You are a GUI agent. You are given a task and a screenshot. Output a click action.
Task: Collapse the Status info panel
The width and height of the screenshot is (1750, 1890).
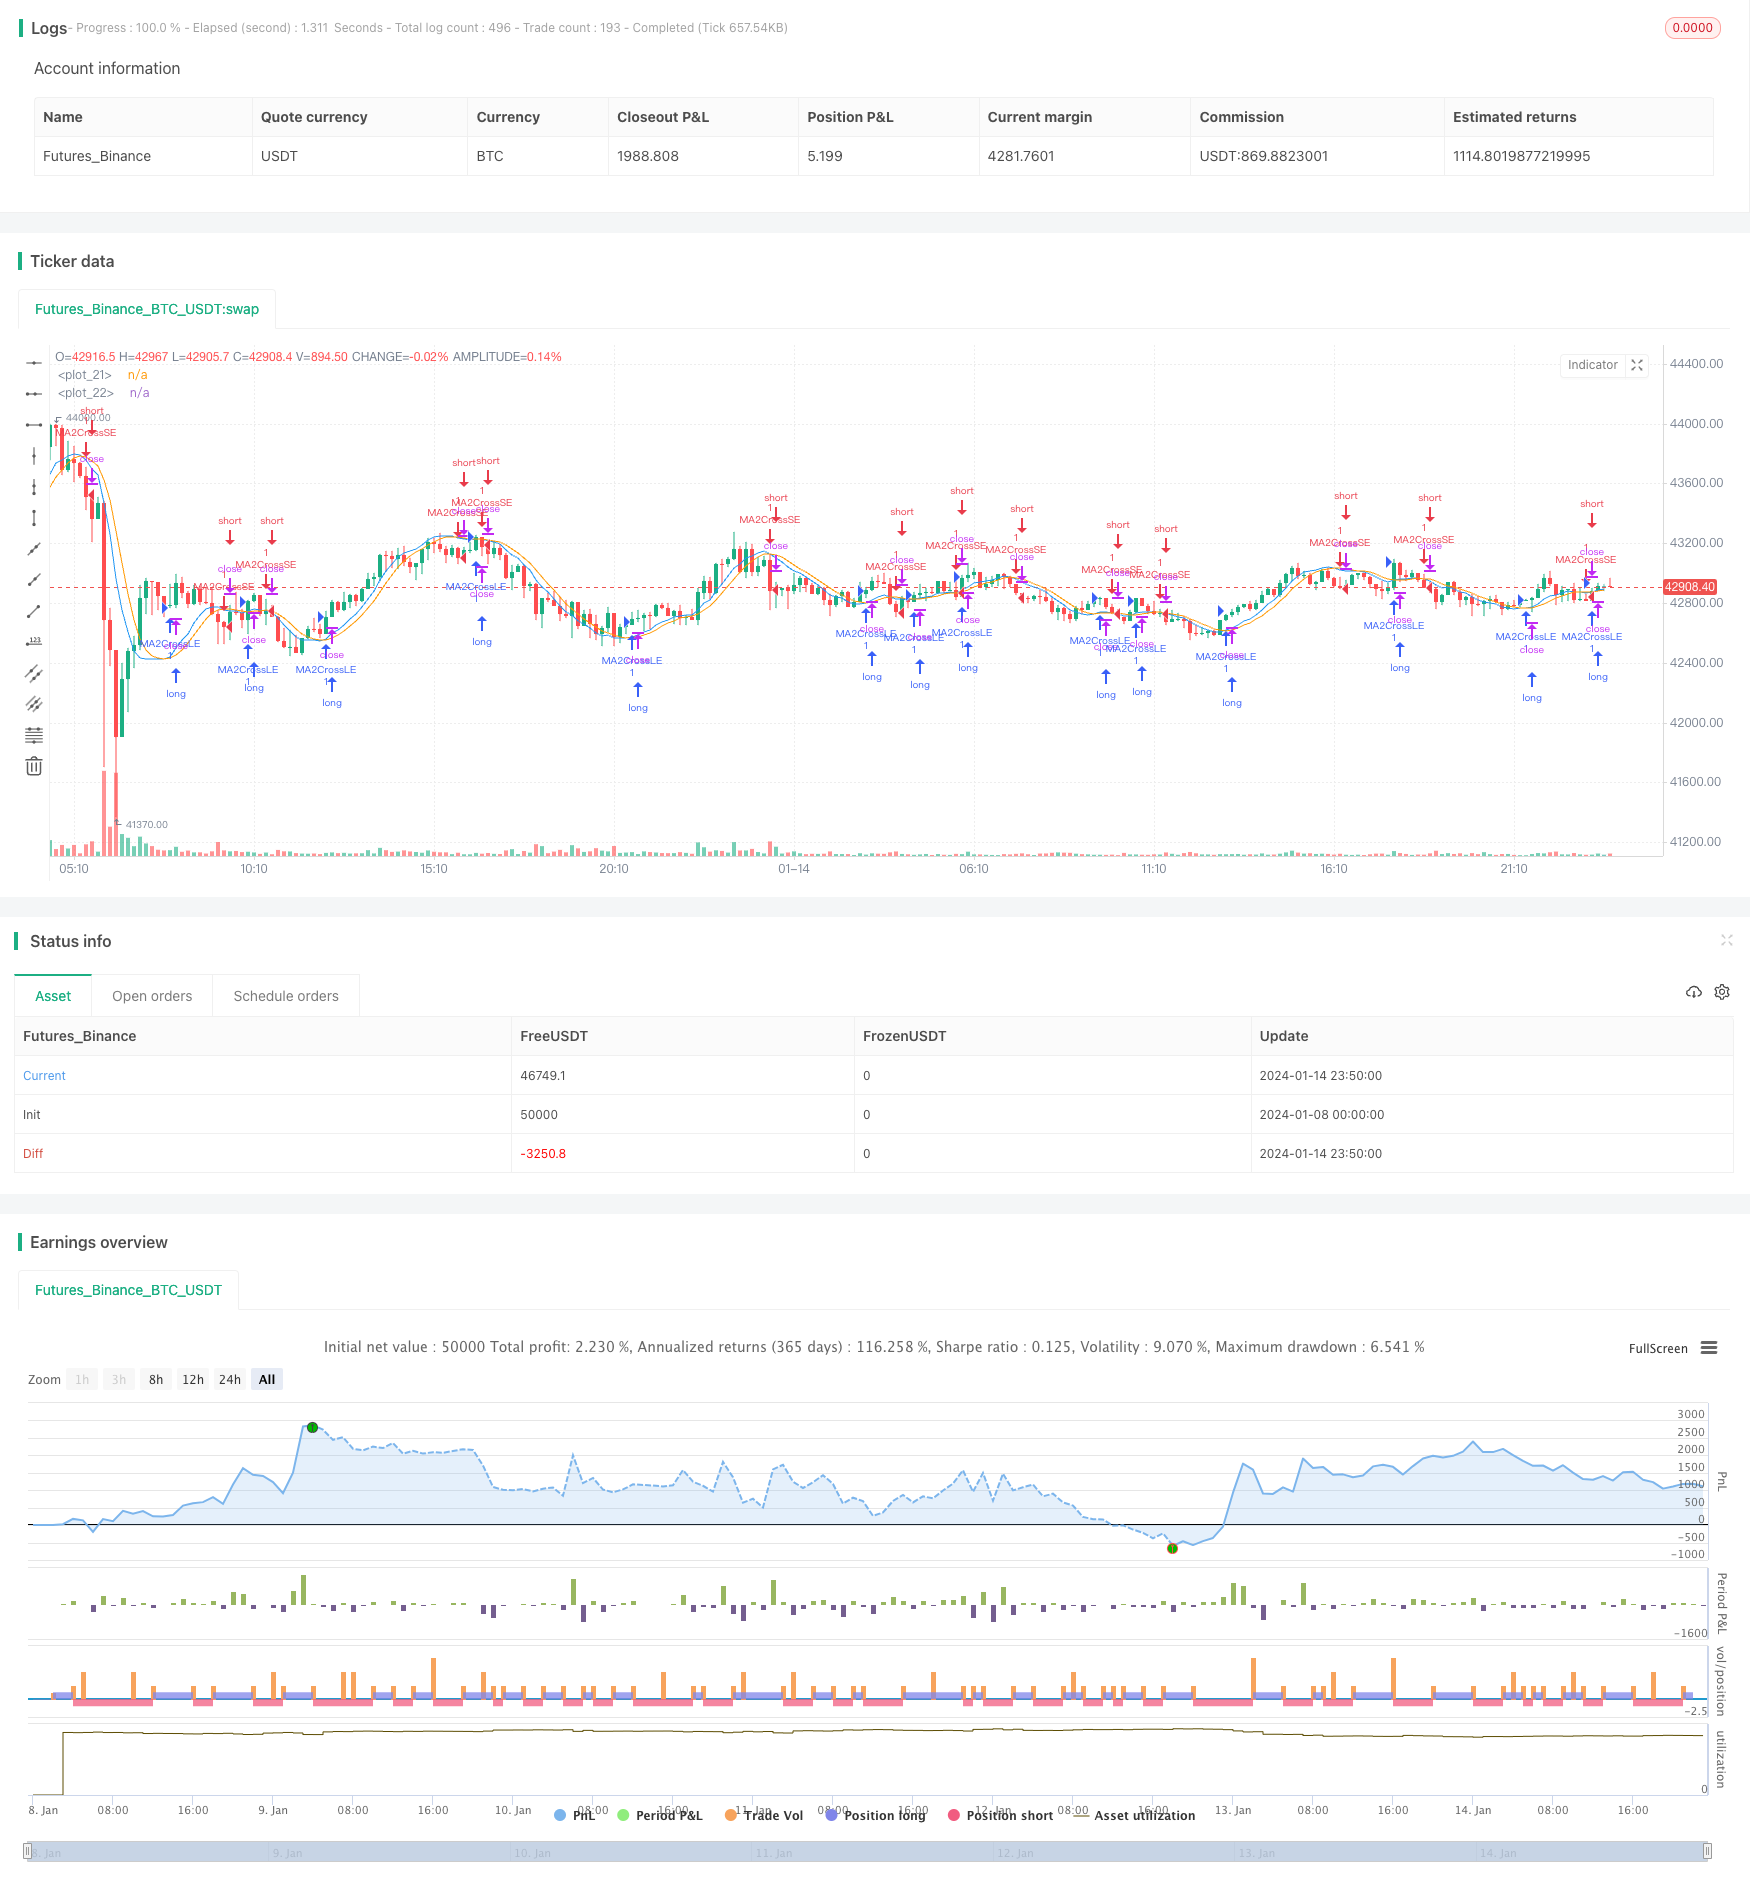[1726, 940]
